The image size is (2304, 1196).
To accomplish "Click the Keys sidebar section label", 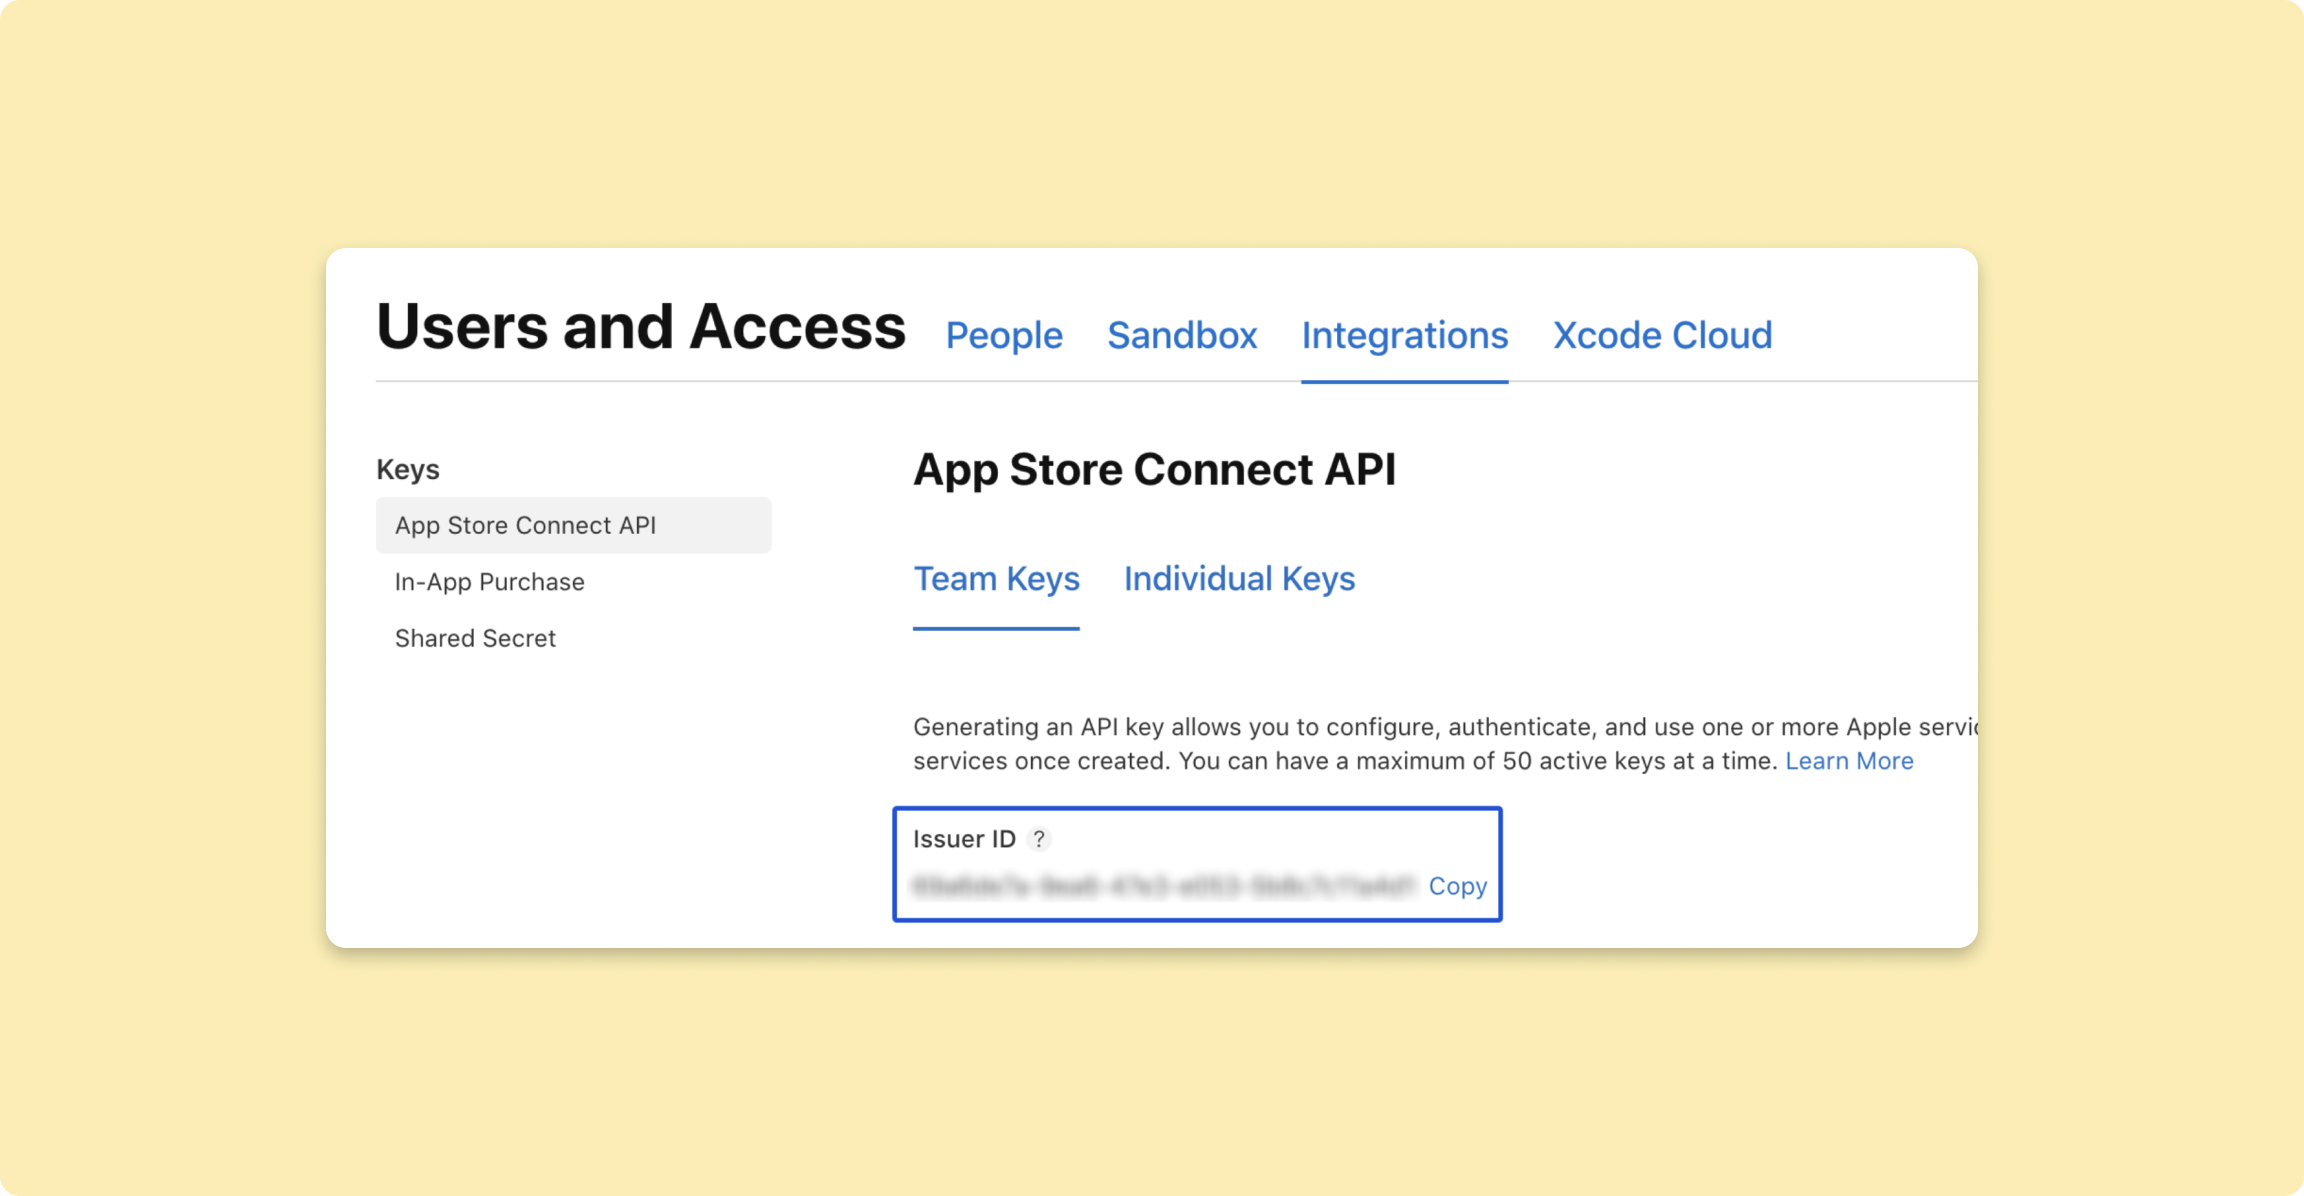I will tap(407, 469).
